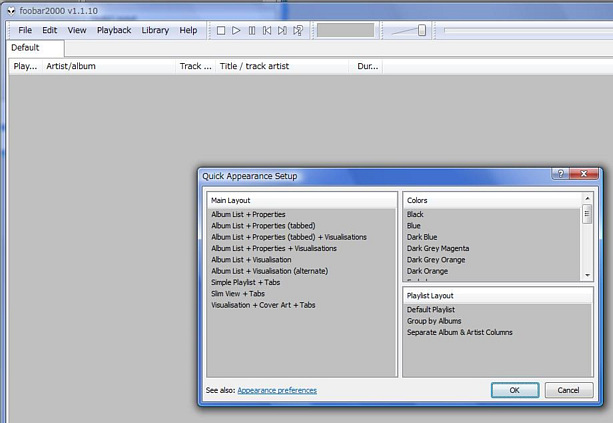Select Album List + Properties (tabbed)
This screenshot has width=613, height=423.
[263, 226]
